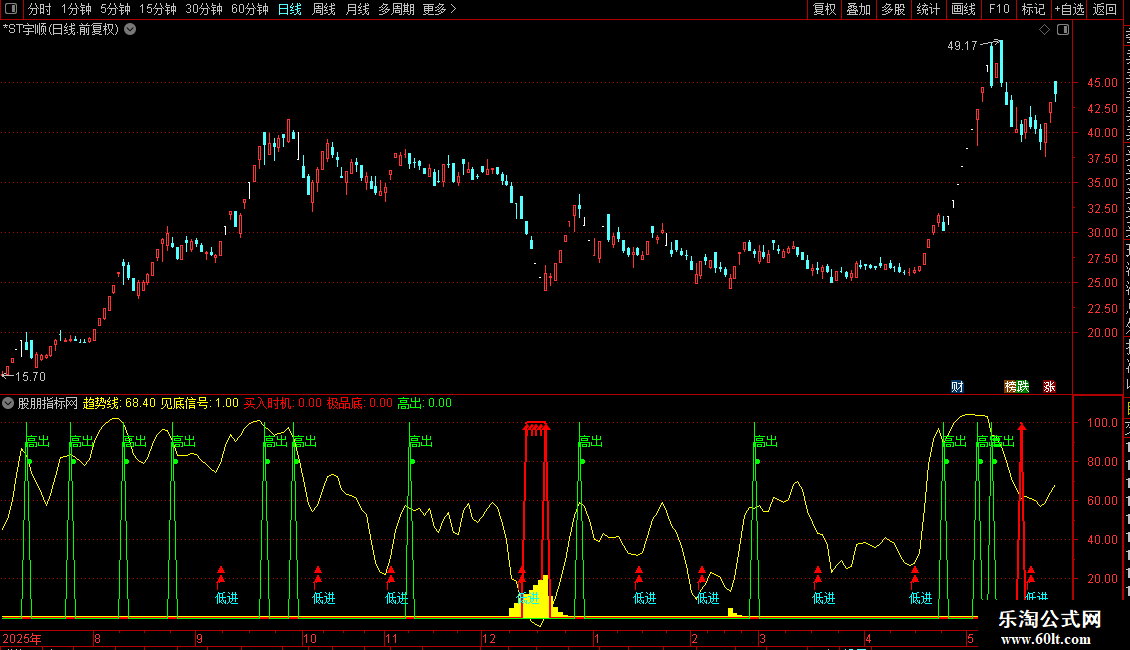Select the 日线 daily tab
This screenshot has width=1130, height=650.
point(290,9)
